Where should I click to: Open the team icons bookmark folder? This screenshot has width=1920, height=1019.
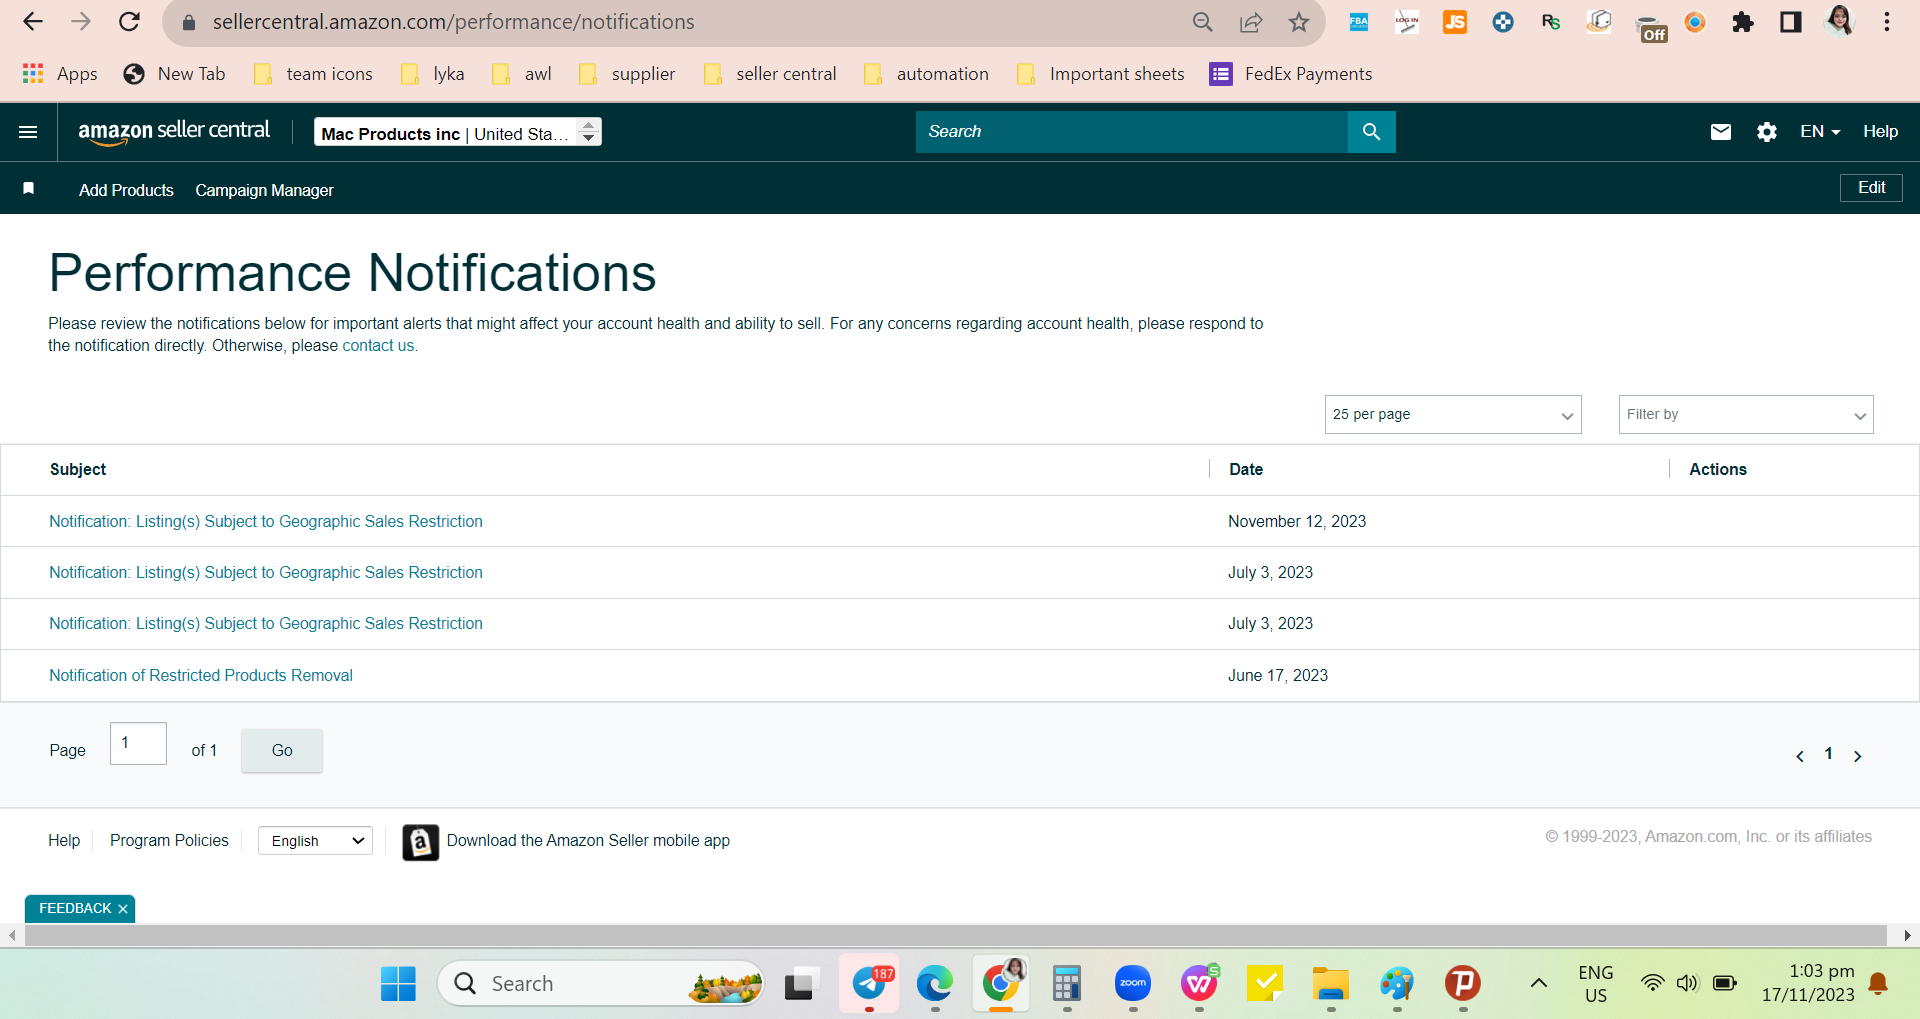pyautogui.click(x=313, y=74)
